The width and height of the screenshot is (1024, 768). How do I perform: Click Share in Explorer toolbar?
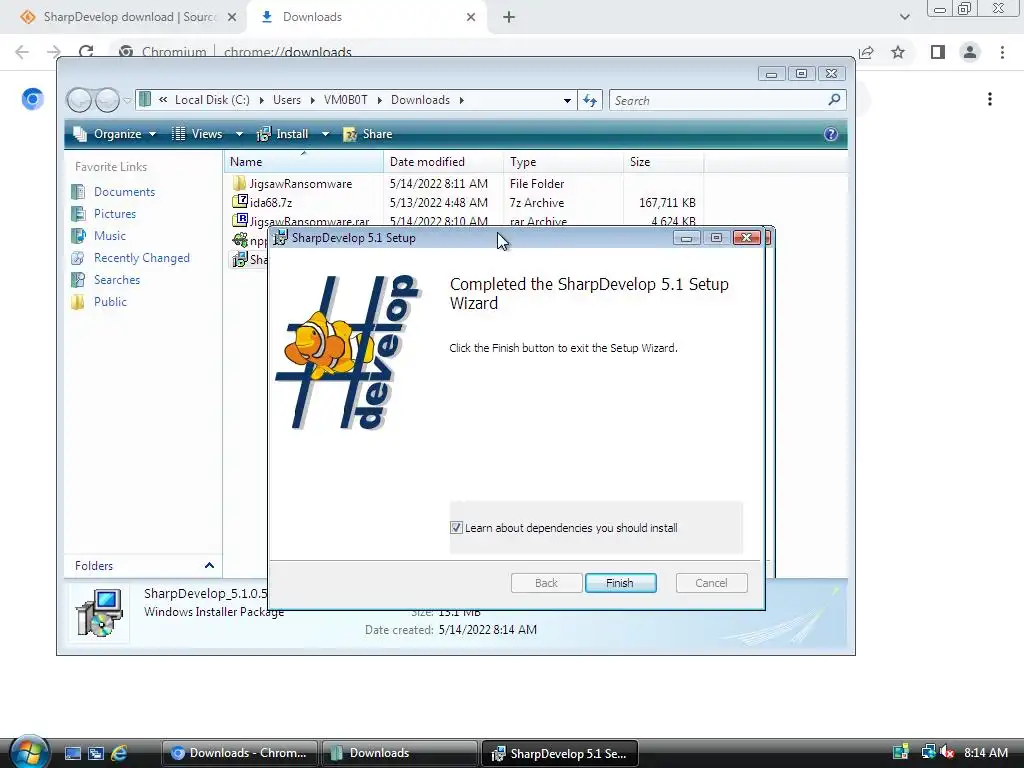368,134
